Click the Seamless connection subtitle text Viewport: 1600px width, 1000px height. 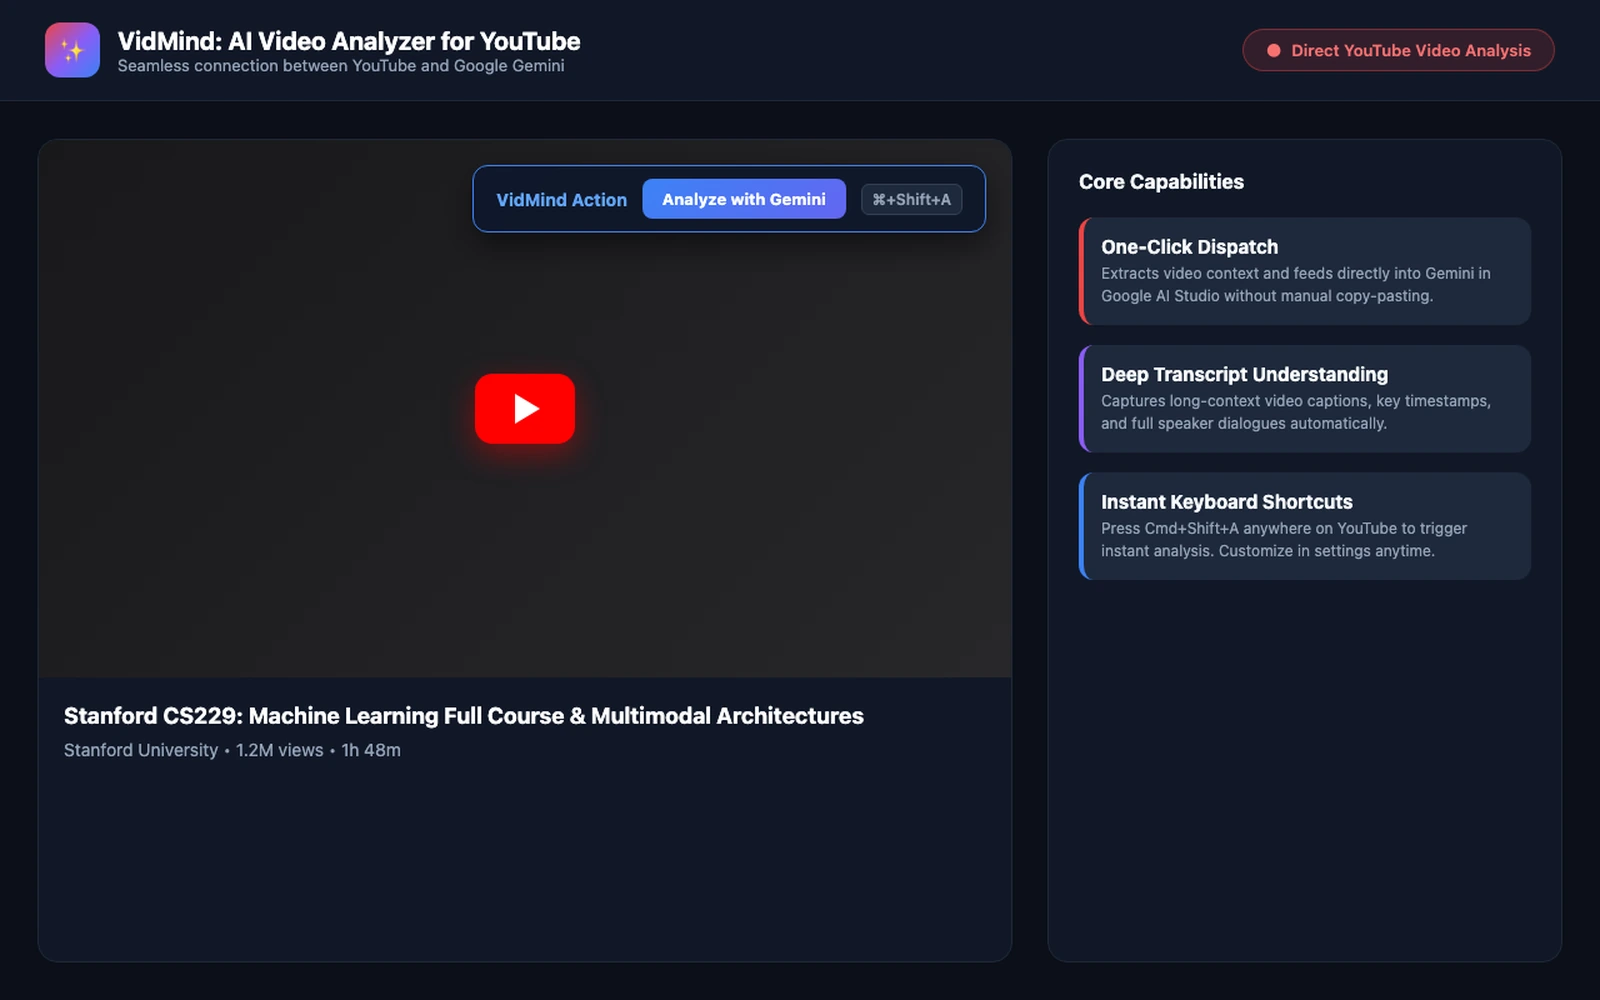[x=341, y=66]
